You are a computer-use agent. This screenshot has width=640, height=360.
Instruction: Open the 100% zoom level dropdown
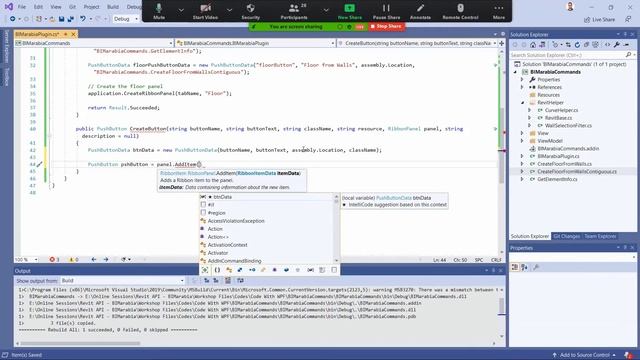tap(26, 260)
